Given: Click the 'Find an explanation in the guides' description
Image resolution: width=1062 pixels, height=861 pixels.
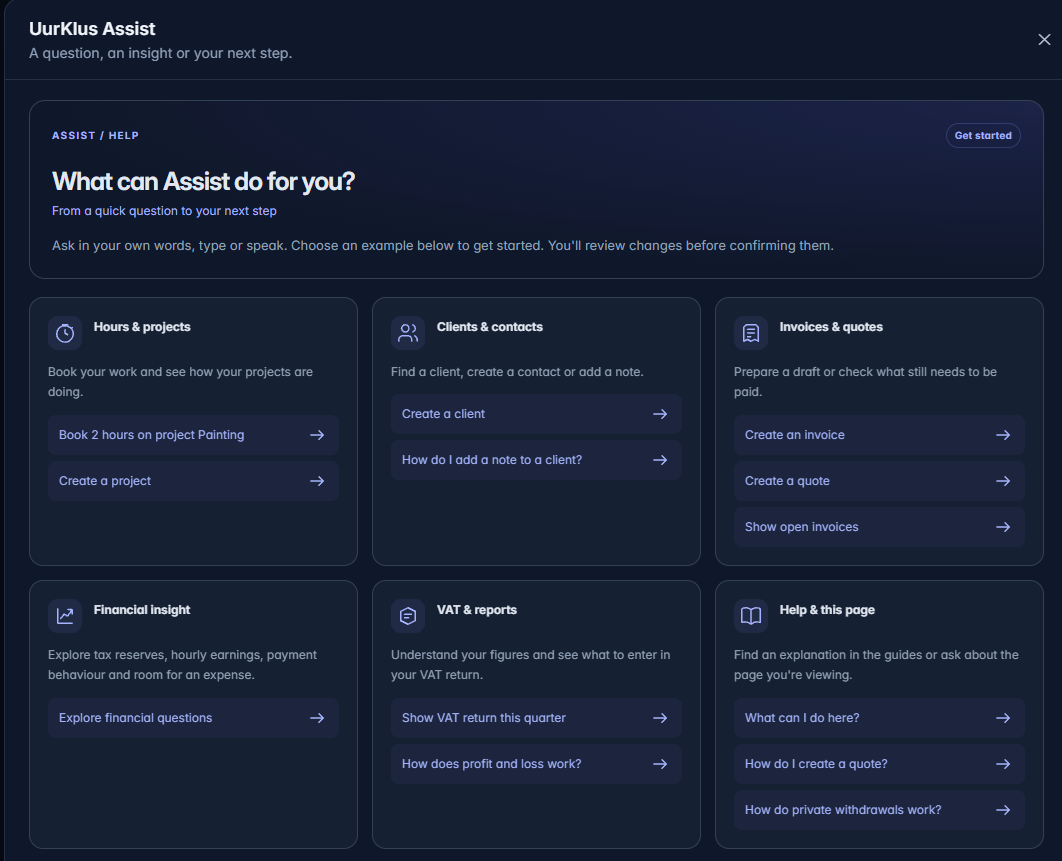Looking at the screenshot, I should click(x=876, y=665).
